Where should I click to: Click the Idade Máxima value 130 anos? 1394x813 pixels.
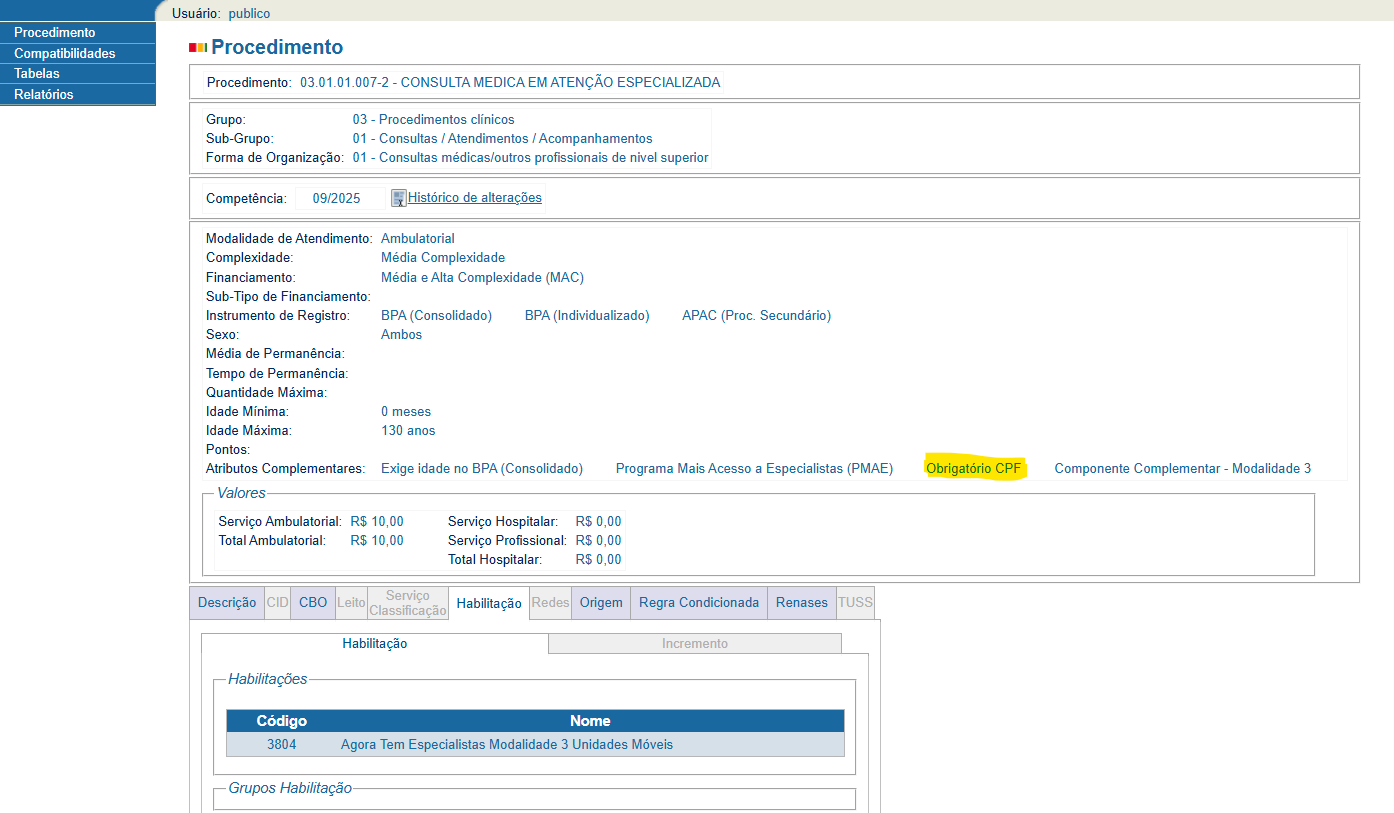tap(408, 431)
